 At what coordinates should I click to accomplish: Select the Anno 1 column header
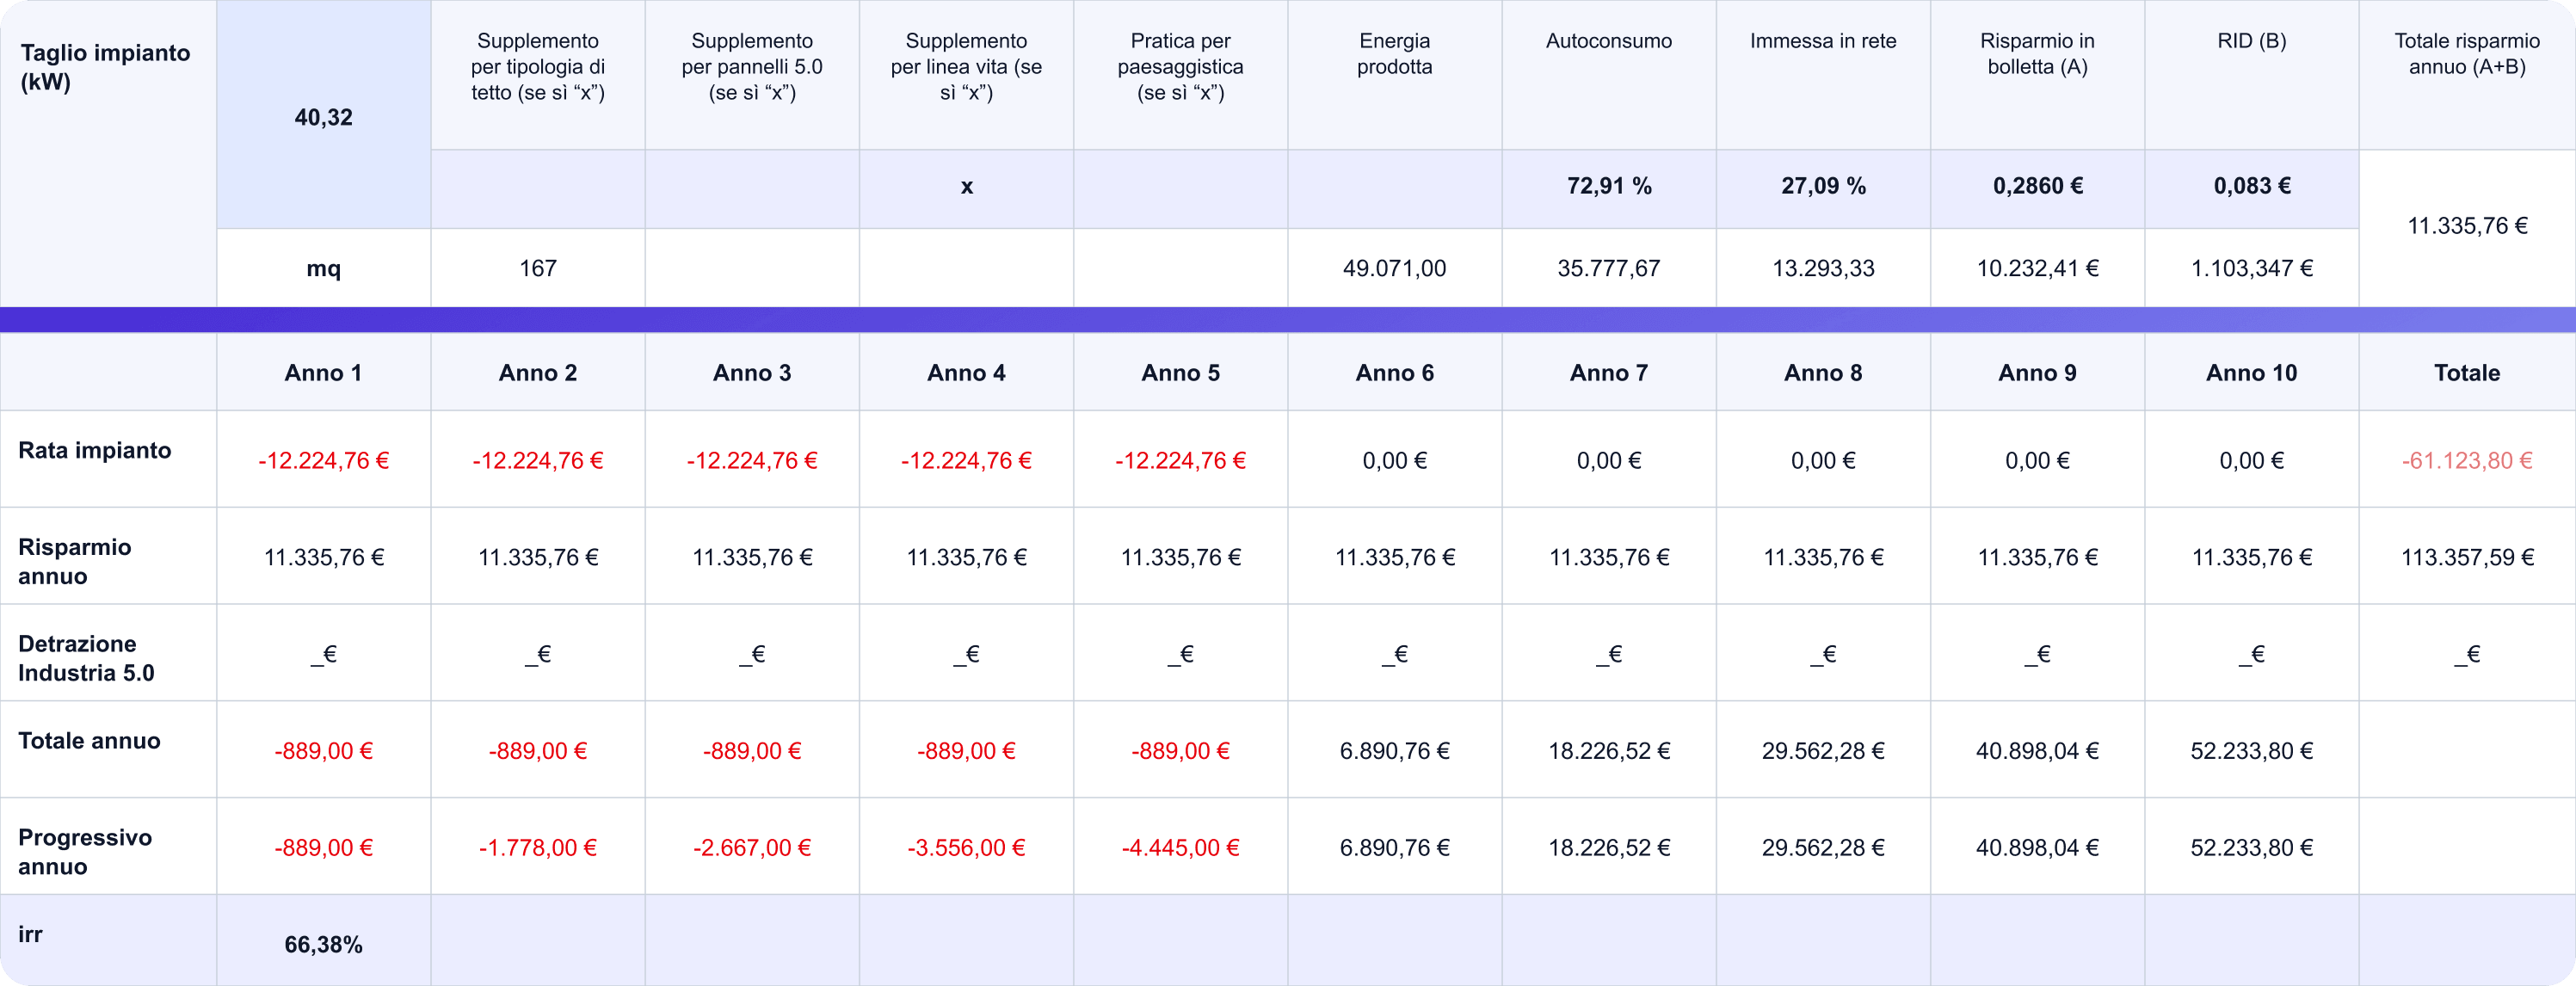(323, 372)
